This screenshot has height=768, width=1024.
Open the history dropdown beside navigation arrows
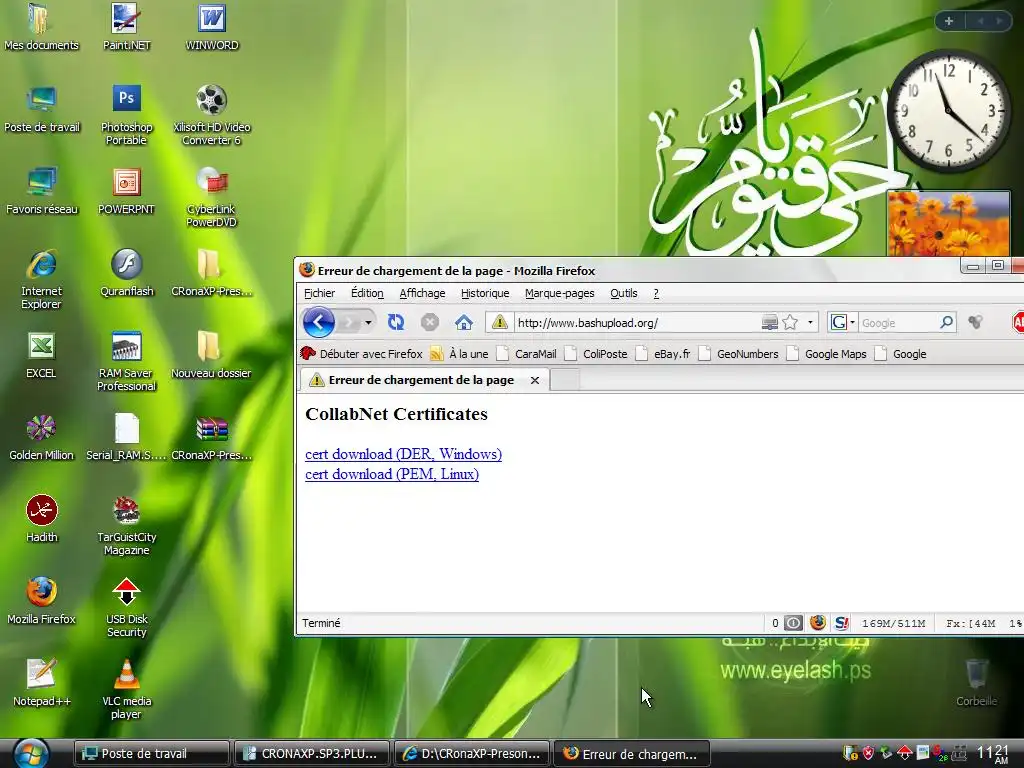coord(368,323)
